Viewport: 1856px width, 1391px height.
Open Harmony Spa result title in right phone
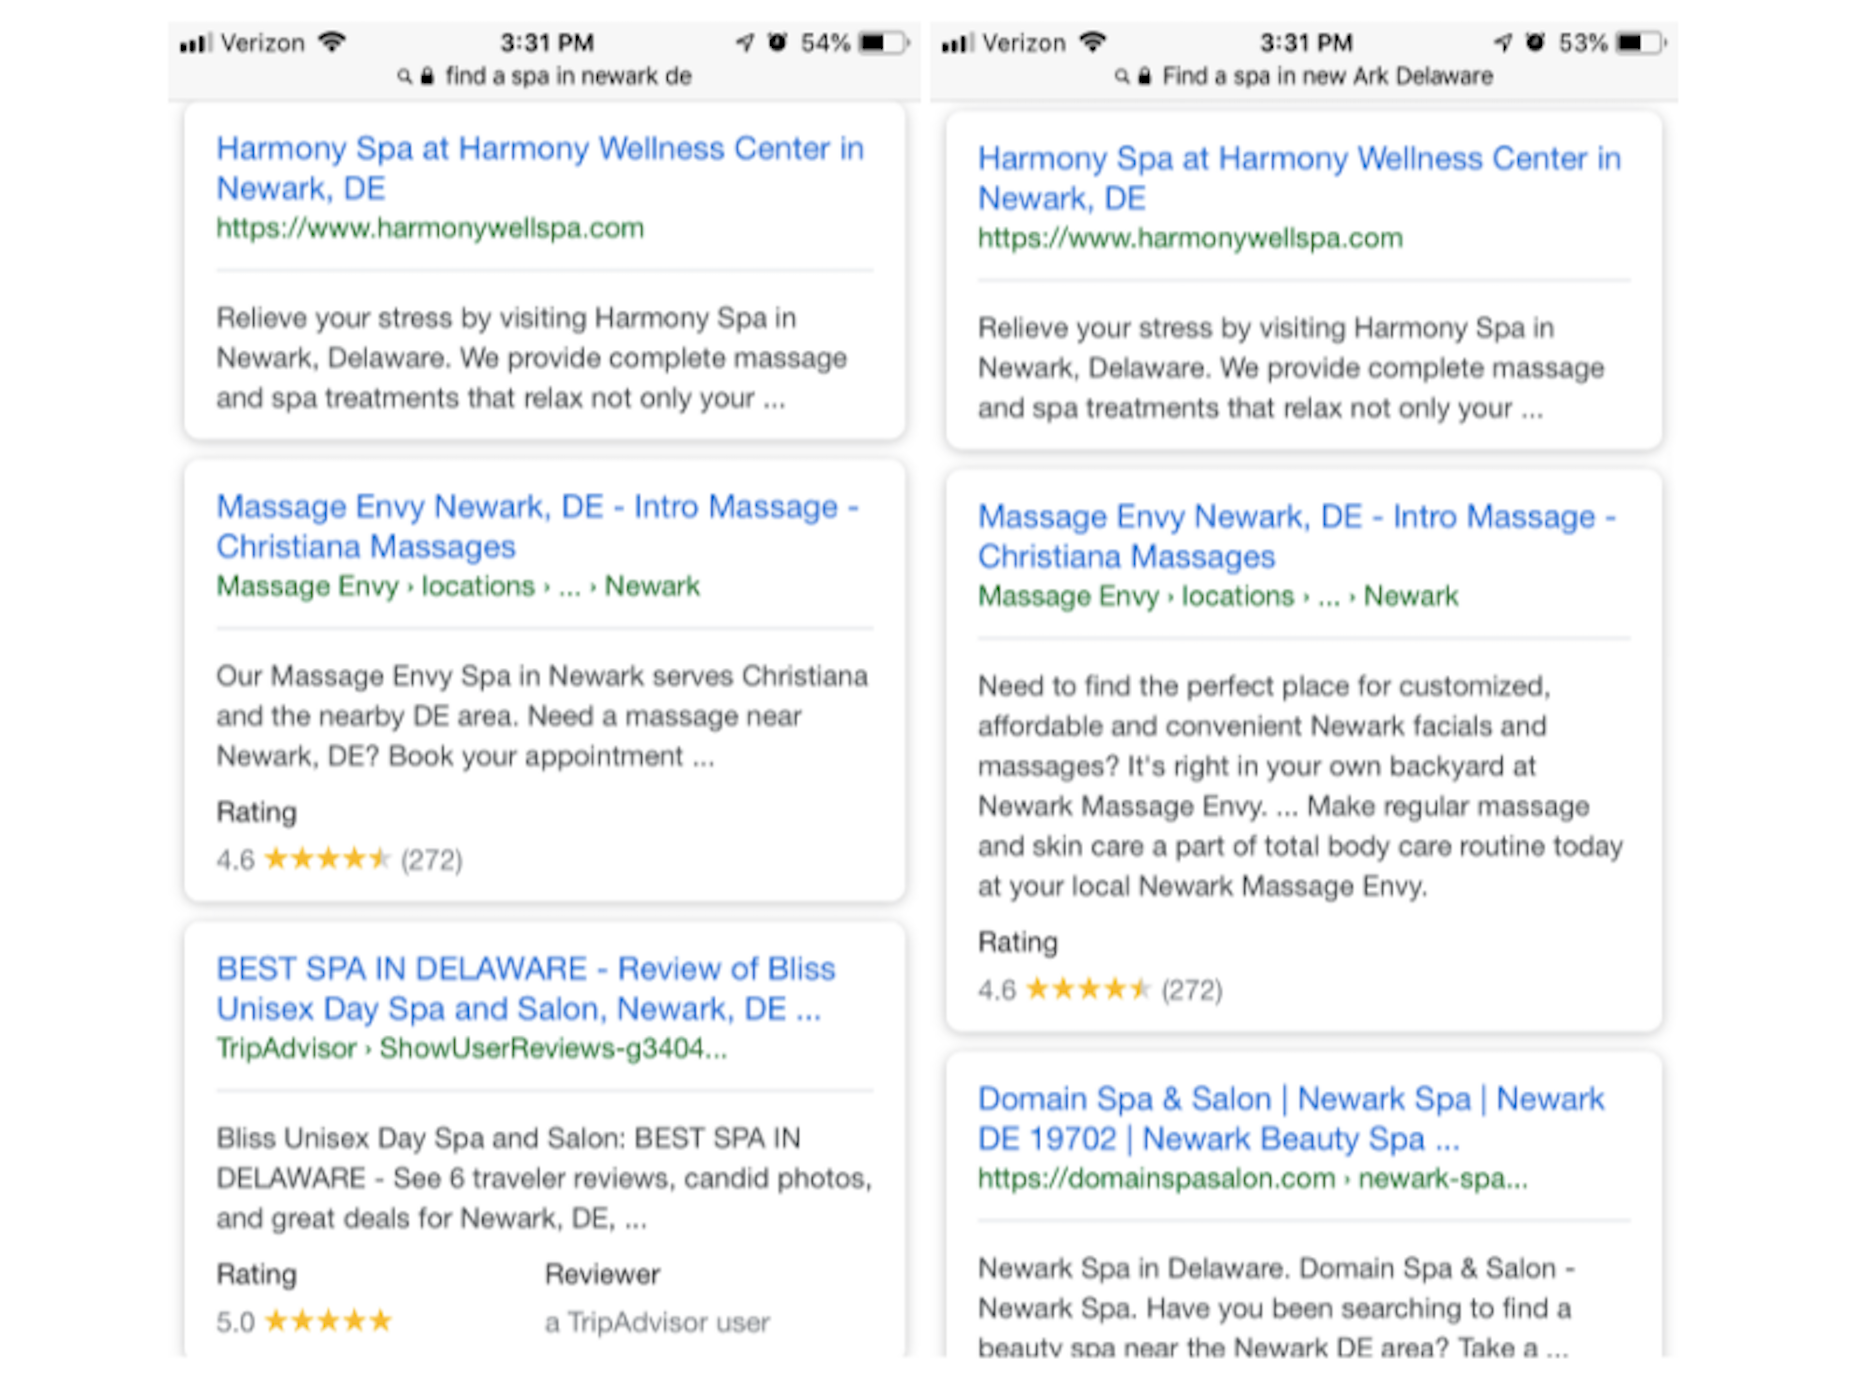(1298, 178)
